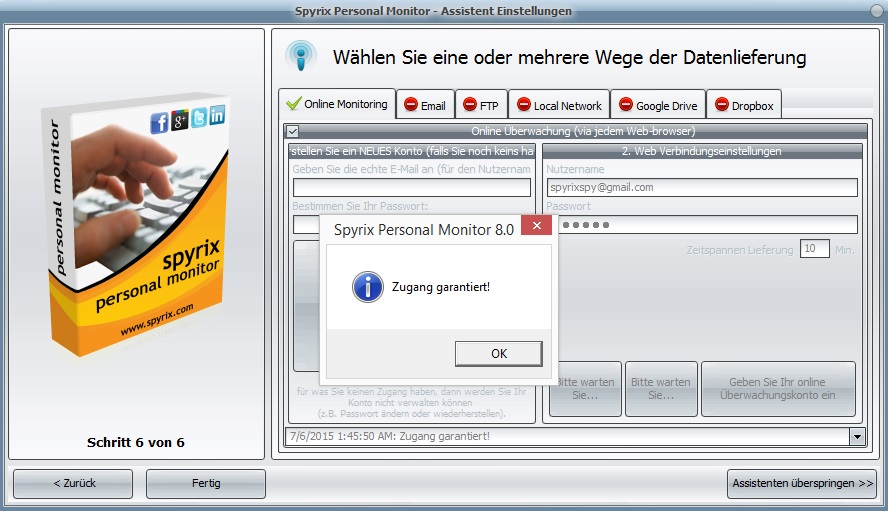
Task: Click the red icon on Google Drive tab
Action: tap(625, 105)
